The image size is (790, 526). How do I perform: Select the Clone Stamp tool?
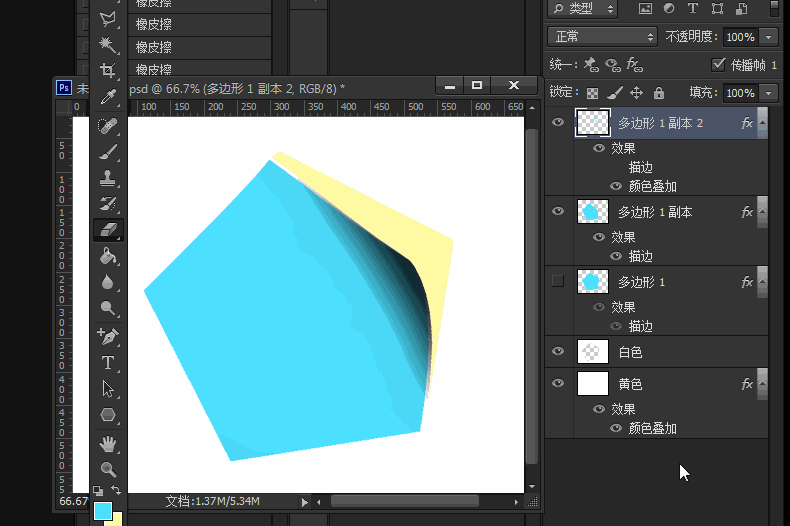[108, 178]
